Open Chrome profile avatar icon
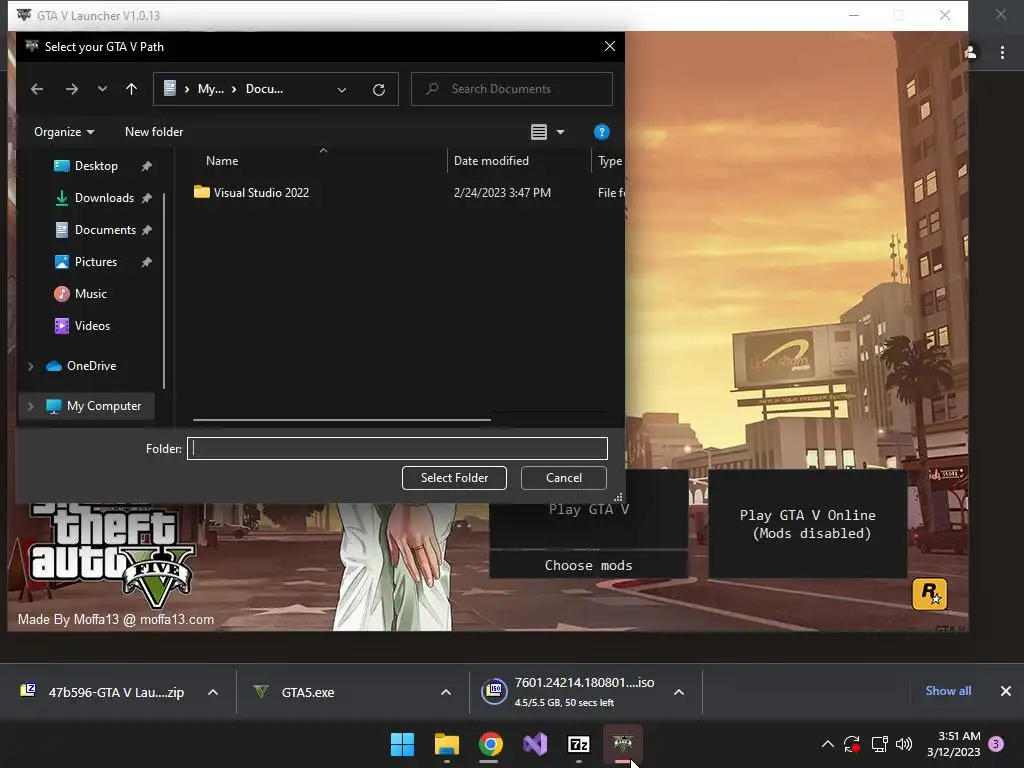Image resolution: width=1024 pixels, height=768 pixels. 971,52
